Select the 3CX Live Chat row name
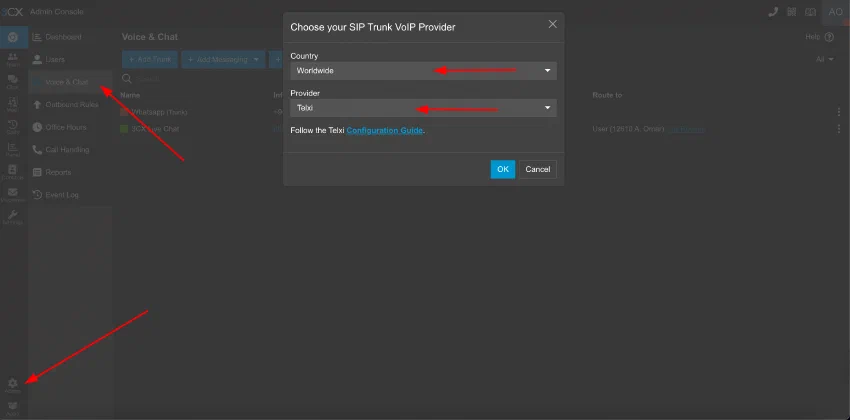 (155, 129)
